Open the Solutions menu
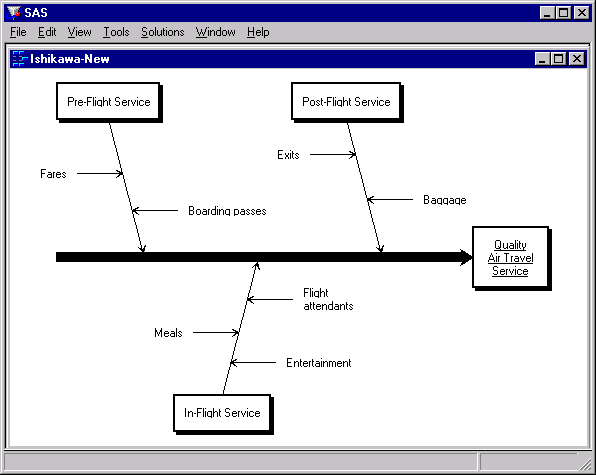 163,32
